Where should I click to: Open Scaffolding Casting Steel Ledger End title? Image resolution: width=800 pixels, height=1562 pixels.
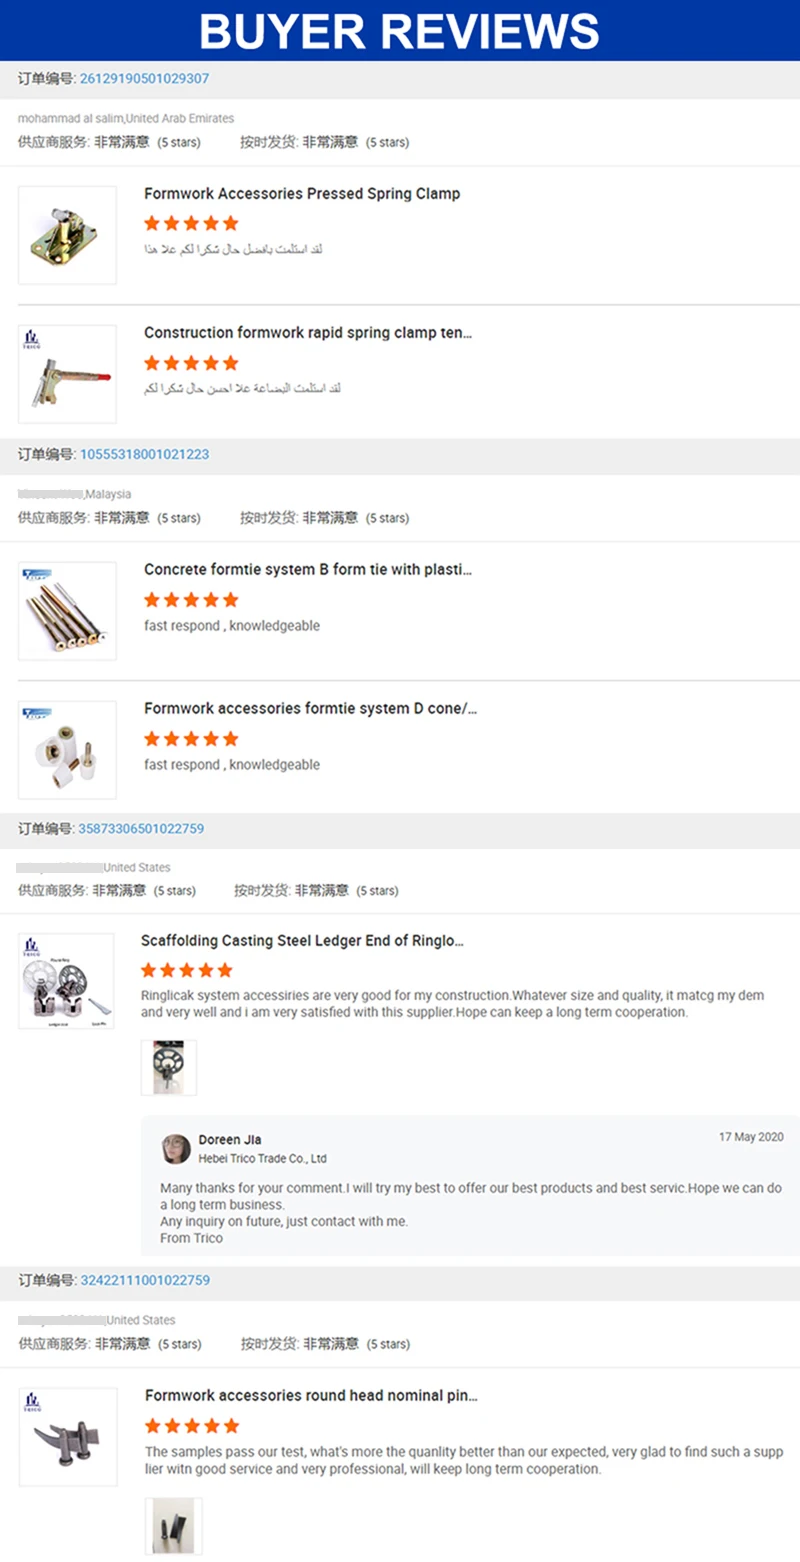(x=302, y=941)
